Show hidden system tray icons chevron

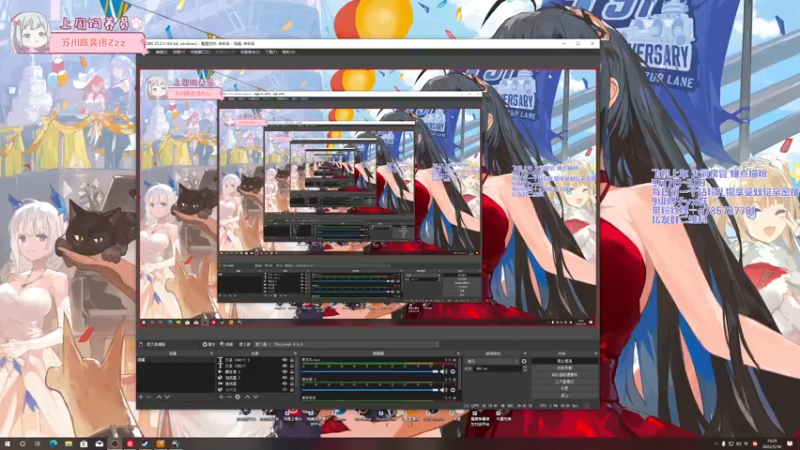[716, 444]
